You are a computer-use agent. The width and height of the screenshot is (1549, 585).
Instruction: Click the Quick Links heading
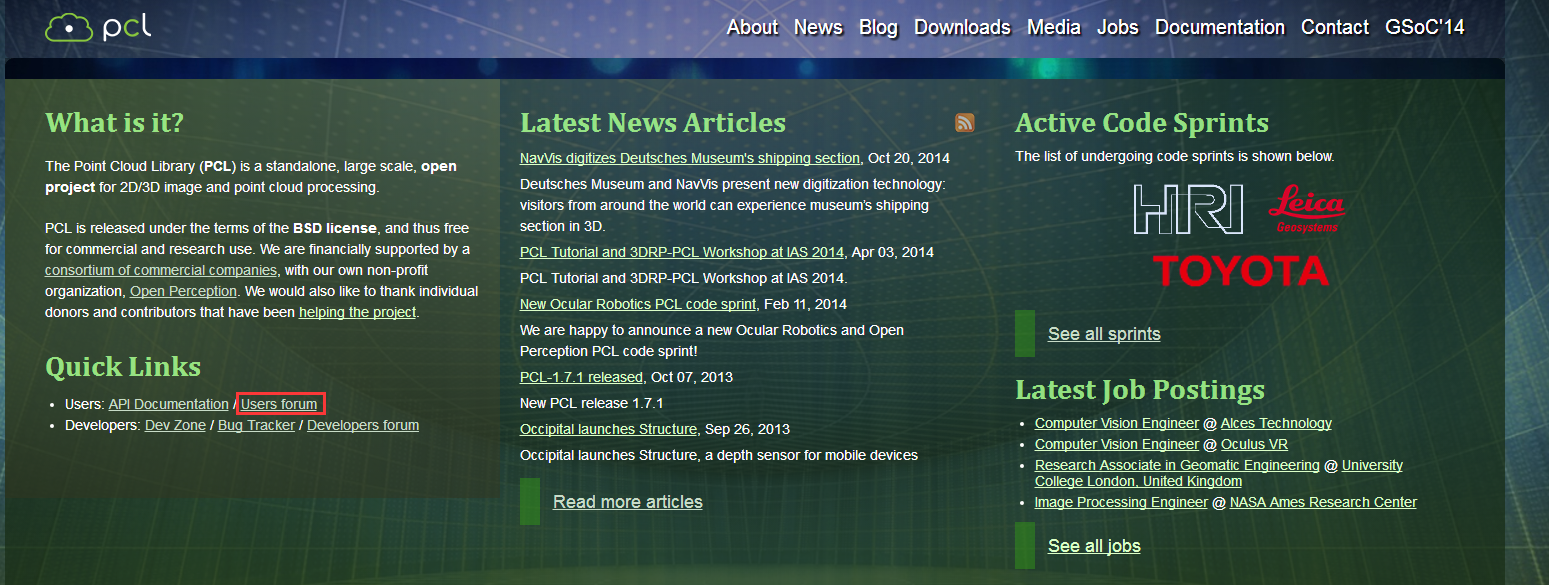click(123, 367)
